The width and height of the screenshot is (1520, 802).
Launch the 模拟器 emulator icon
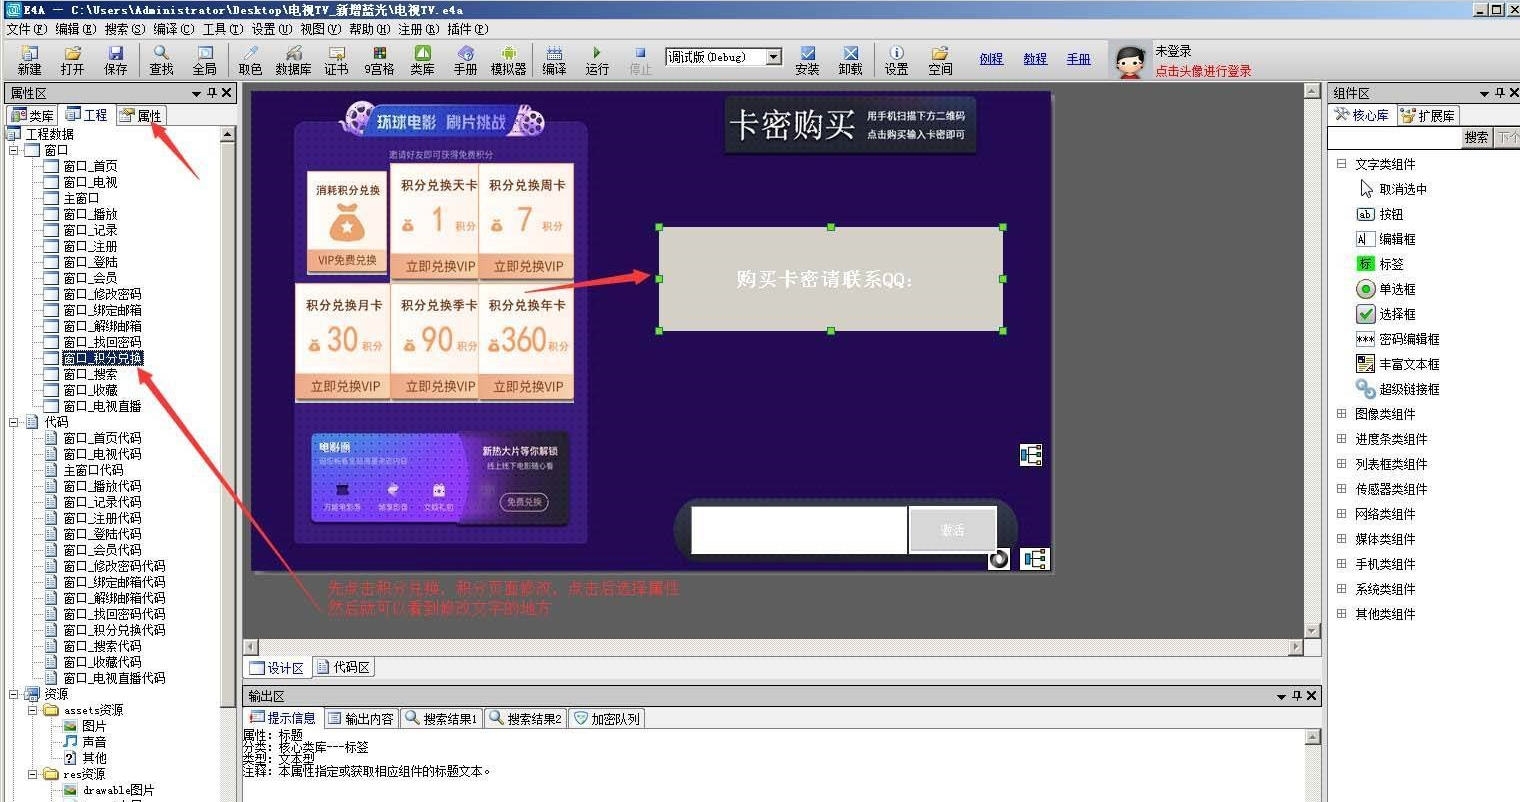[x=508, y=60]
